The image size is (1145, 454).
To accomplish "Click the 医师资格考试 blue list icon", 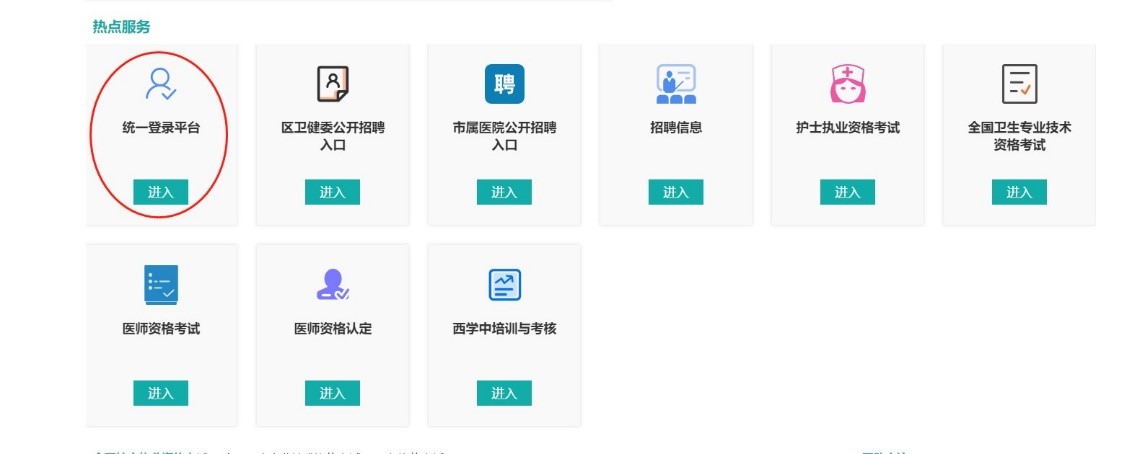I will point(160,285).
